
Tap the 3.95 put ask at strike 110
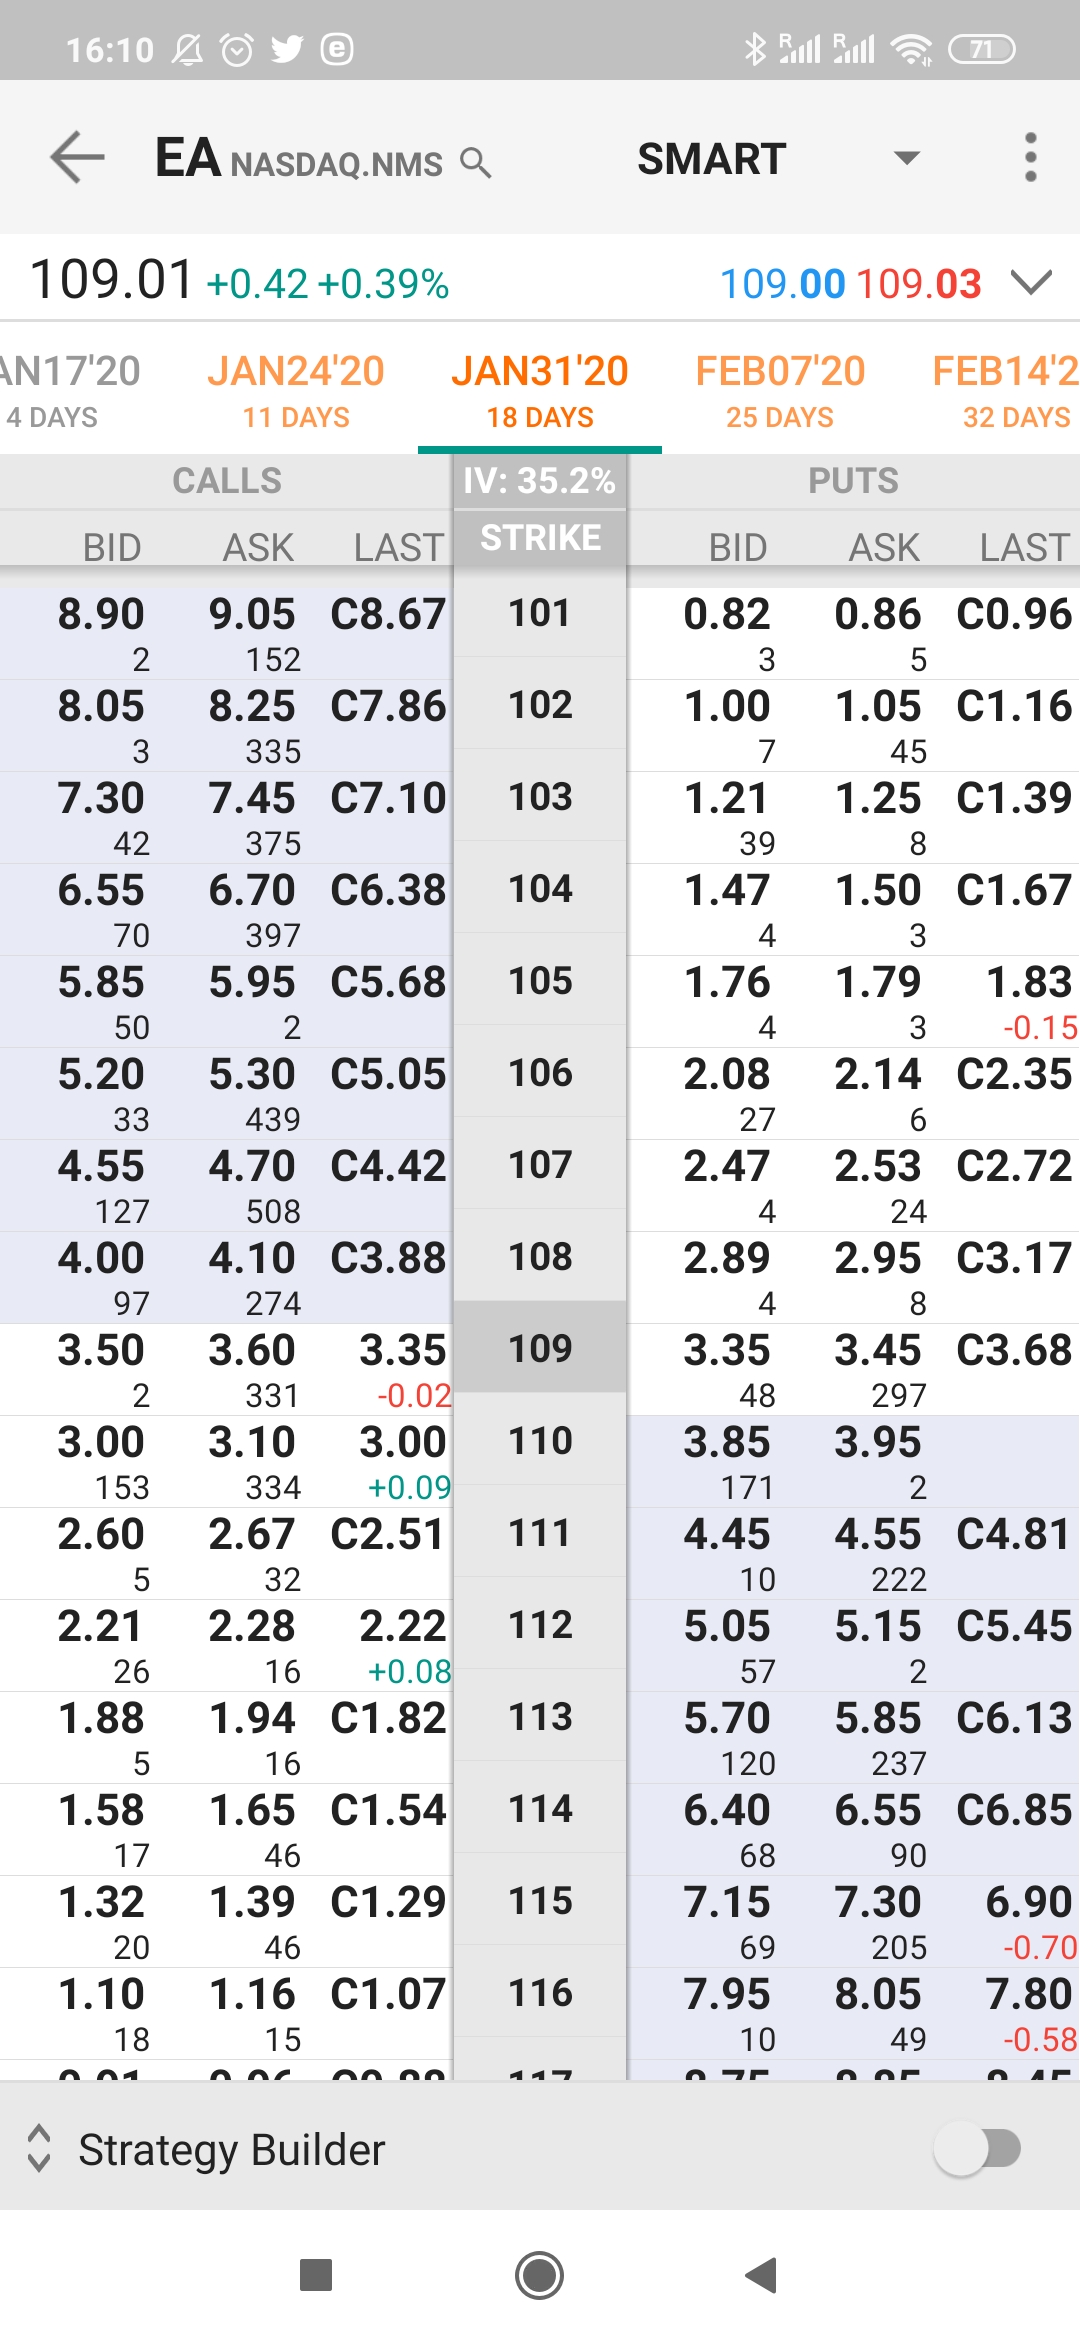(x=878, y=1442)
